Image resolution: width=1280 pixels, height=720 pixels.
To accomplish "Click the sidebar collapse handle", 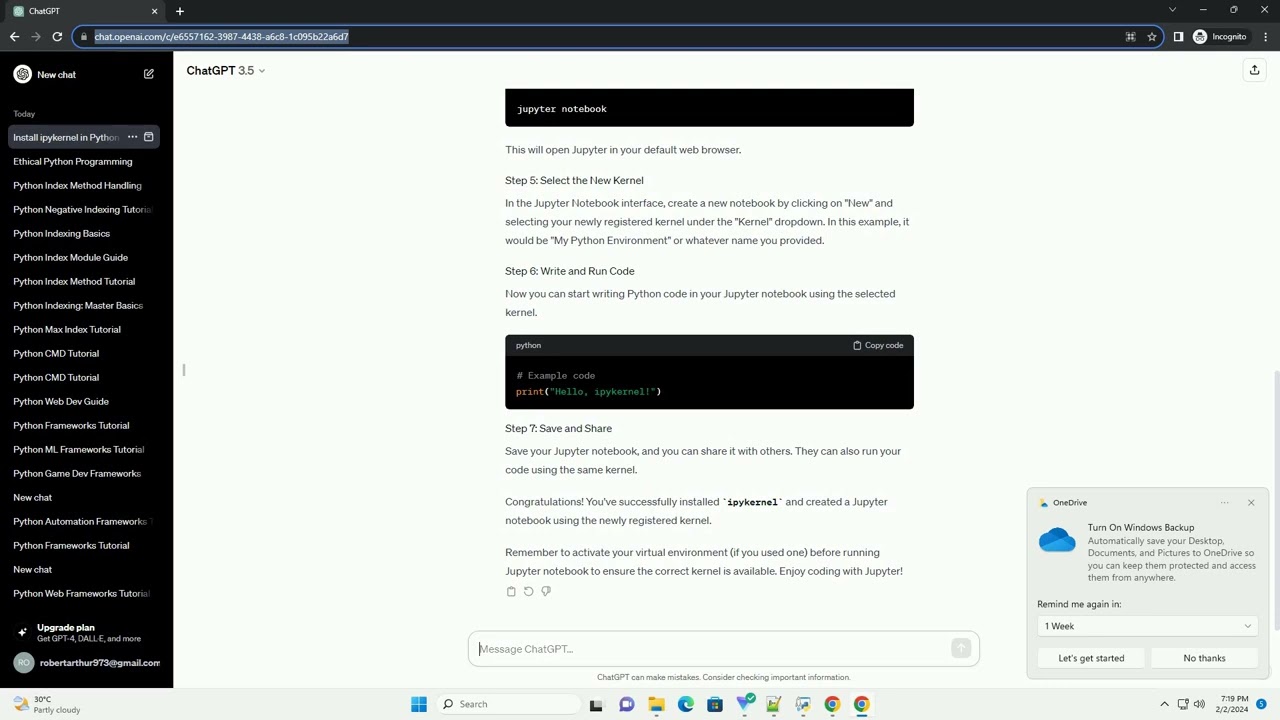I will point(184,370).
